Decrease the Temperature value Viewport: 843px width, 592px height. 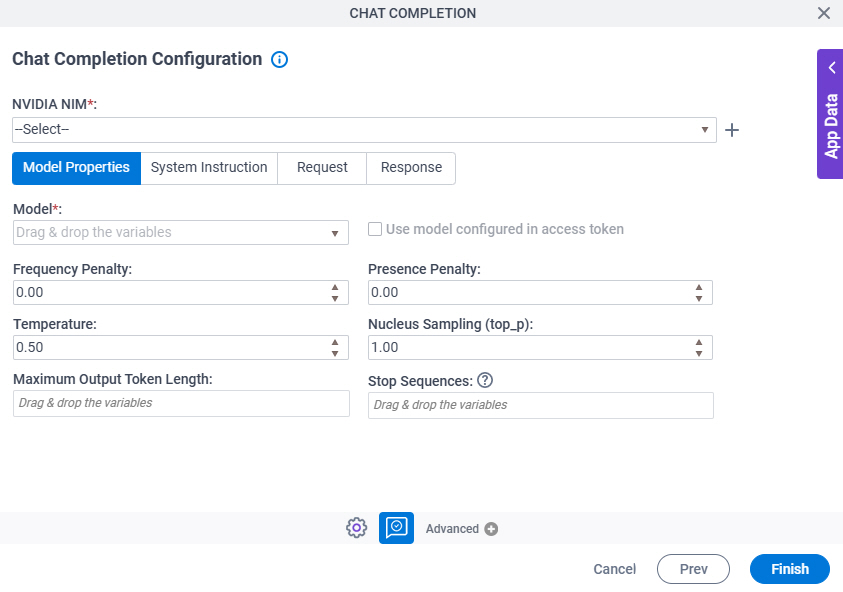coord(335,353)
